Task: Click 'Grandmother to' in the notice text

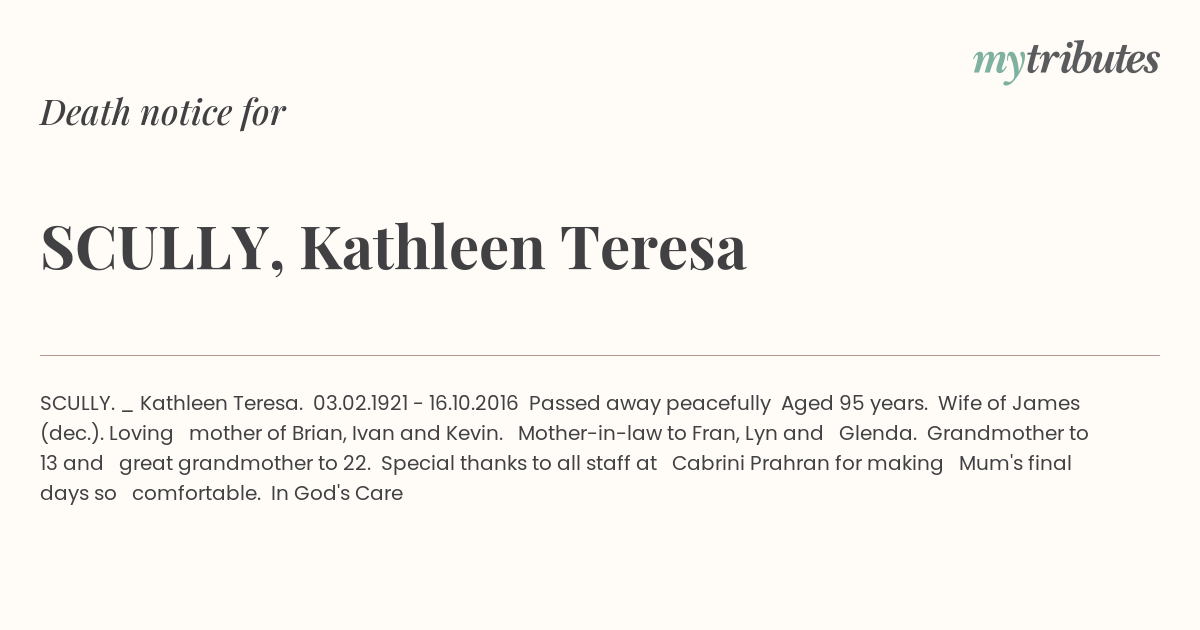Action: pos(1008,433)
